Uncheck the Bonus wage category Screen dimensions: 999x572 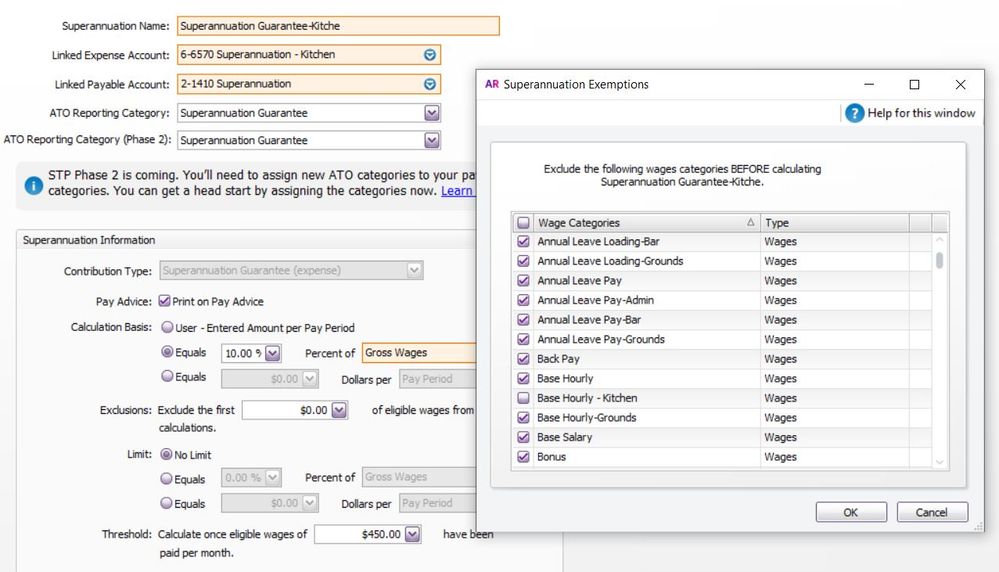point(522,457)
